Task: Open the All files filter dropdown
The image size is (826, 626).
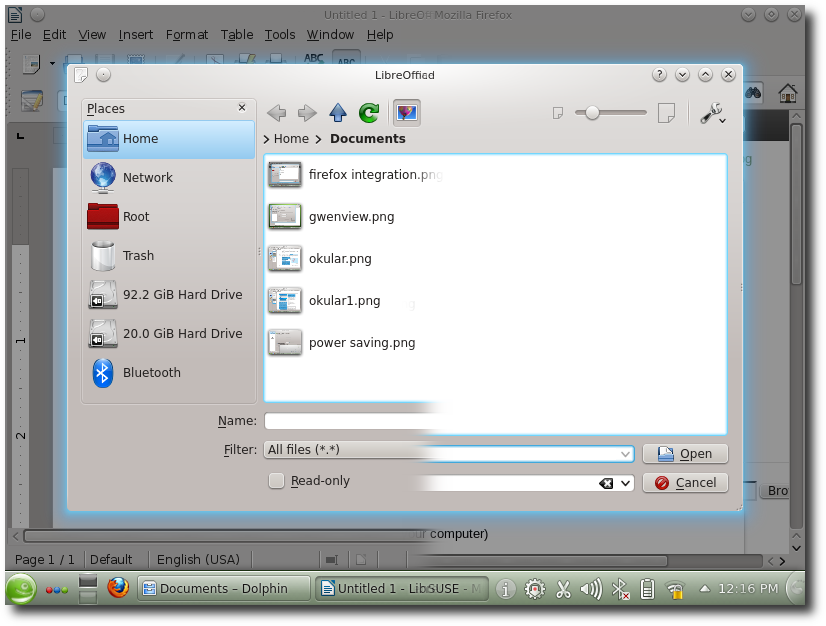Action: 448,450
